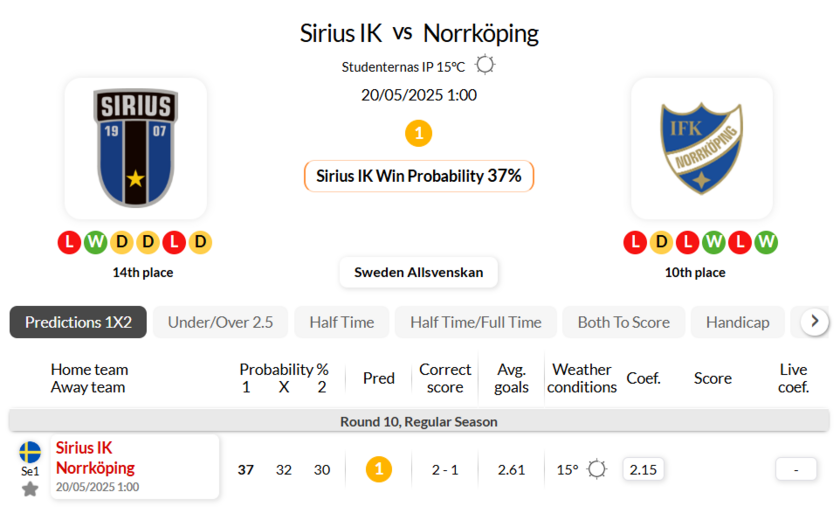Switch to Both To Score tab

(x=623, y=322)
